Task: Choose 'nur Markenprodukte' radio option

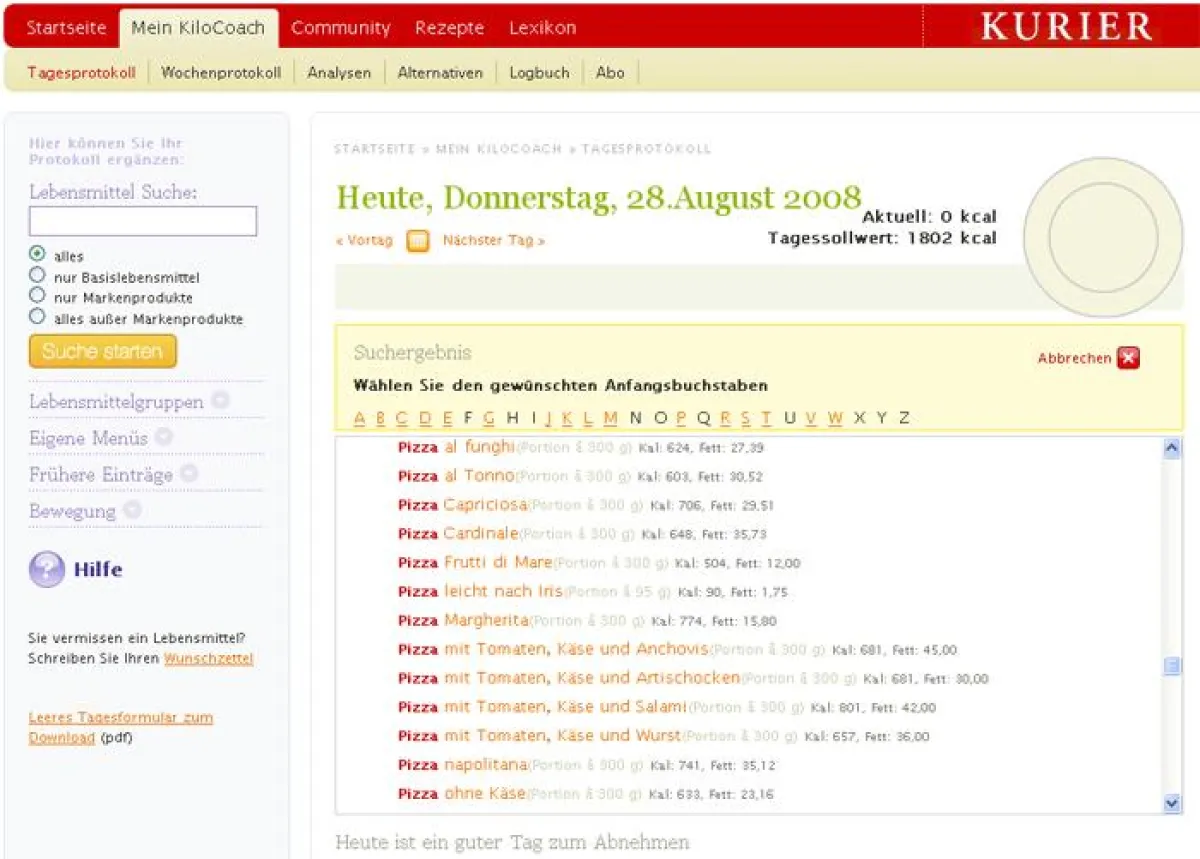Action: tap(38, 296)
